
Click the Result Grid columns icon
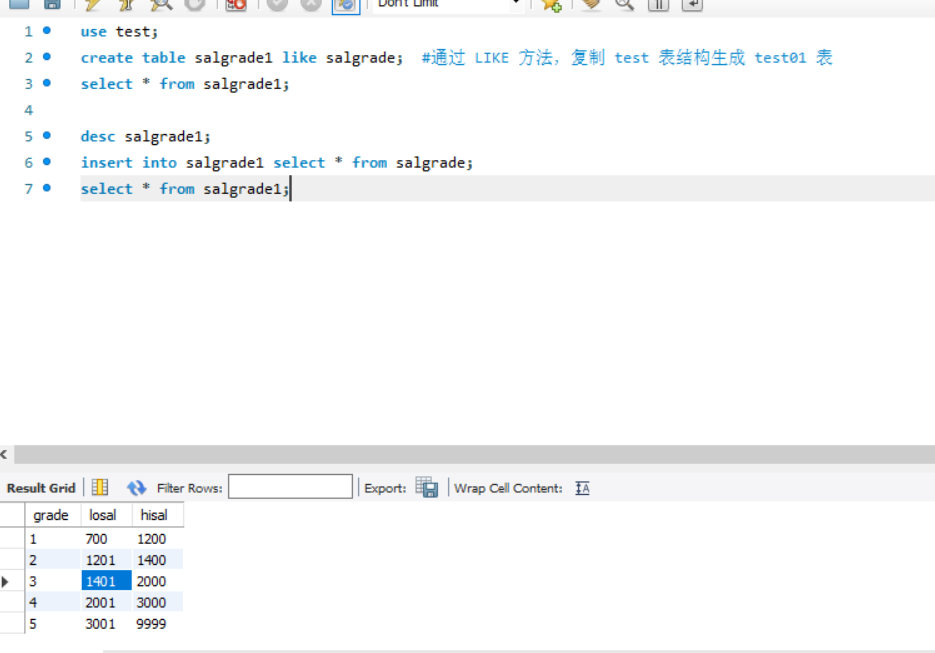[x=100, y=488]
